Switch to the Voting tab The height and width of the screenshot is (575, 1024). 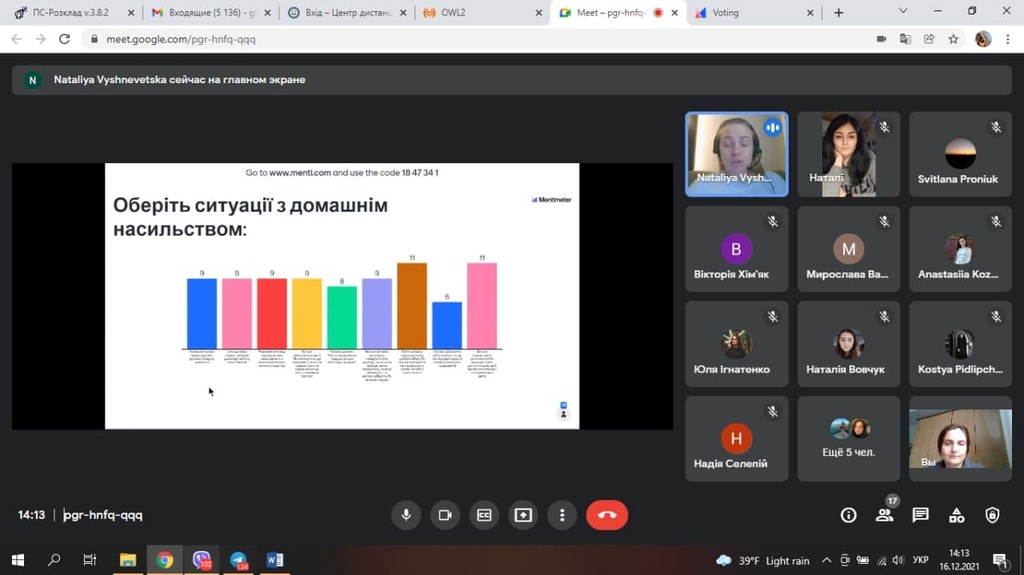tap(740, 13)
